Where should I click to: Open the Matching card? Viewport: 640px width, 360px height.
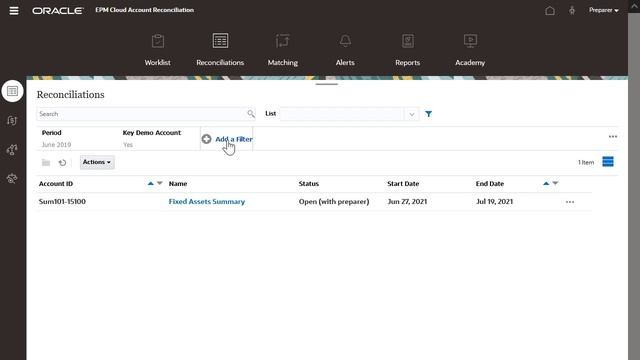(x=282, y=50)
